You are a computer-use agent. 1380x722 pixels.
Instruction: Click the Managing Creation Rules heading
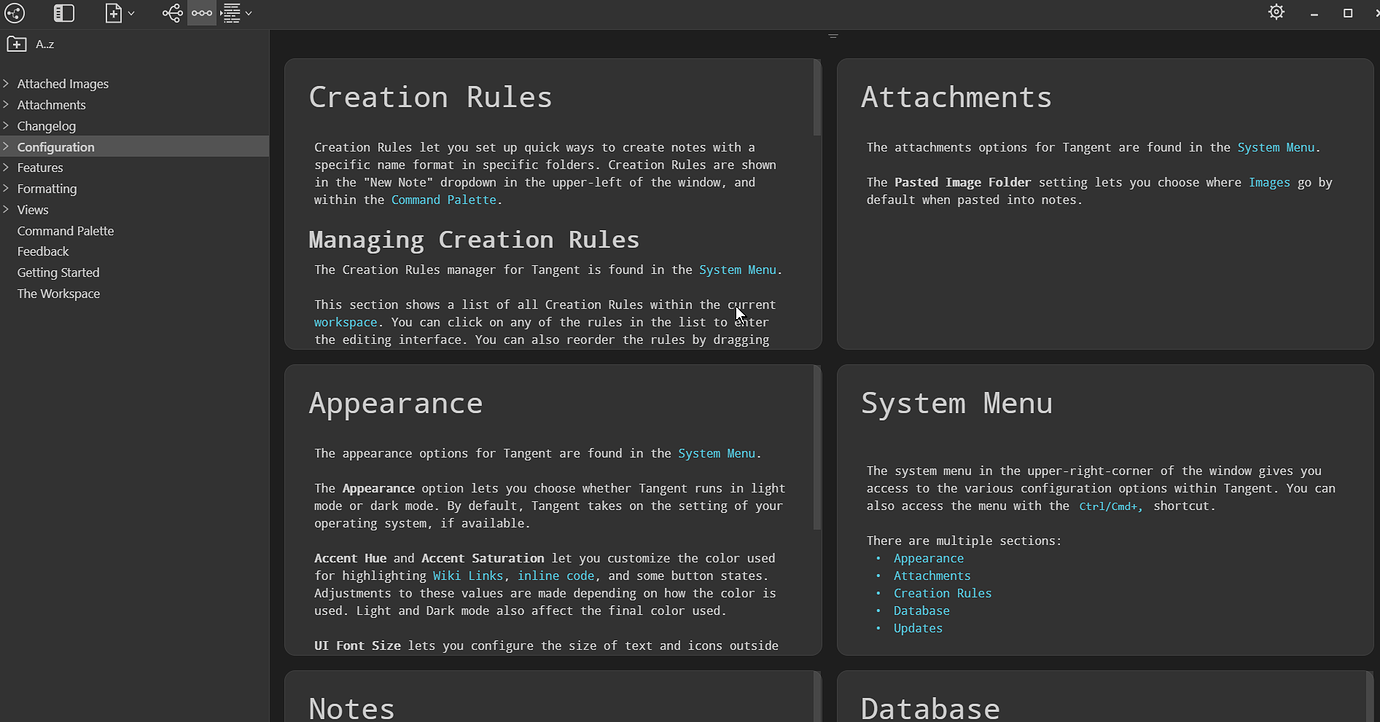click(474, 240)
